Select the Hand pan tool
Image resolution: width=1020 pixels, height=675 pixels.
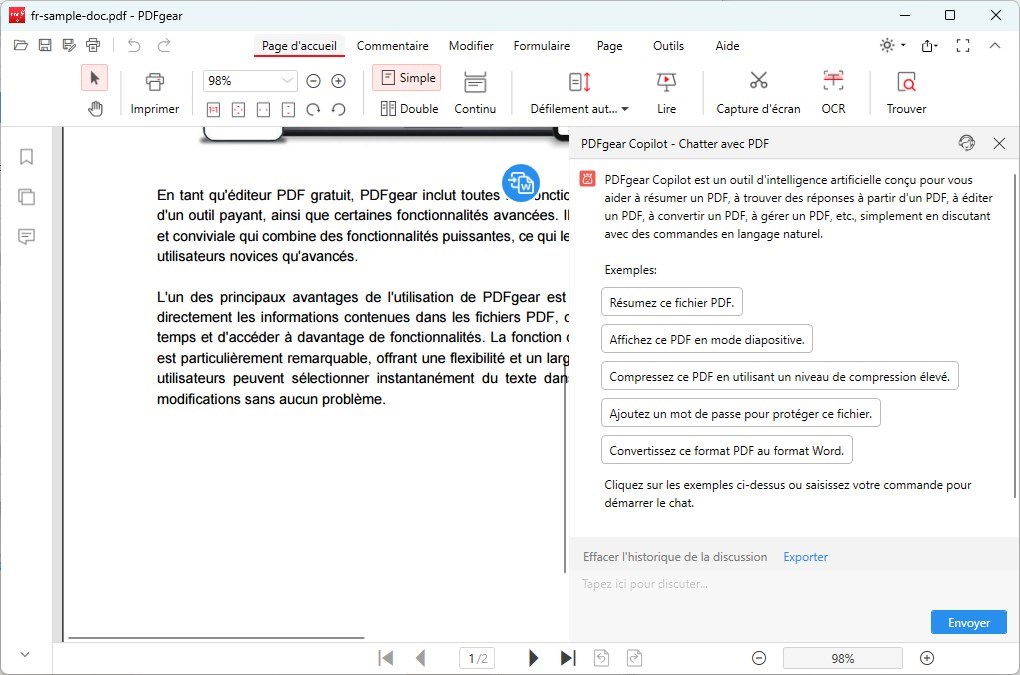point(95,109)
